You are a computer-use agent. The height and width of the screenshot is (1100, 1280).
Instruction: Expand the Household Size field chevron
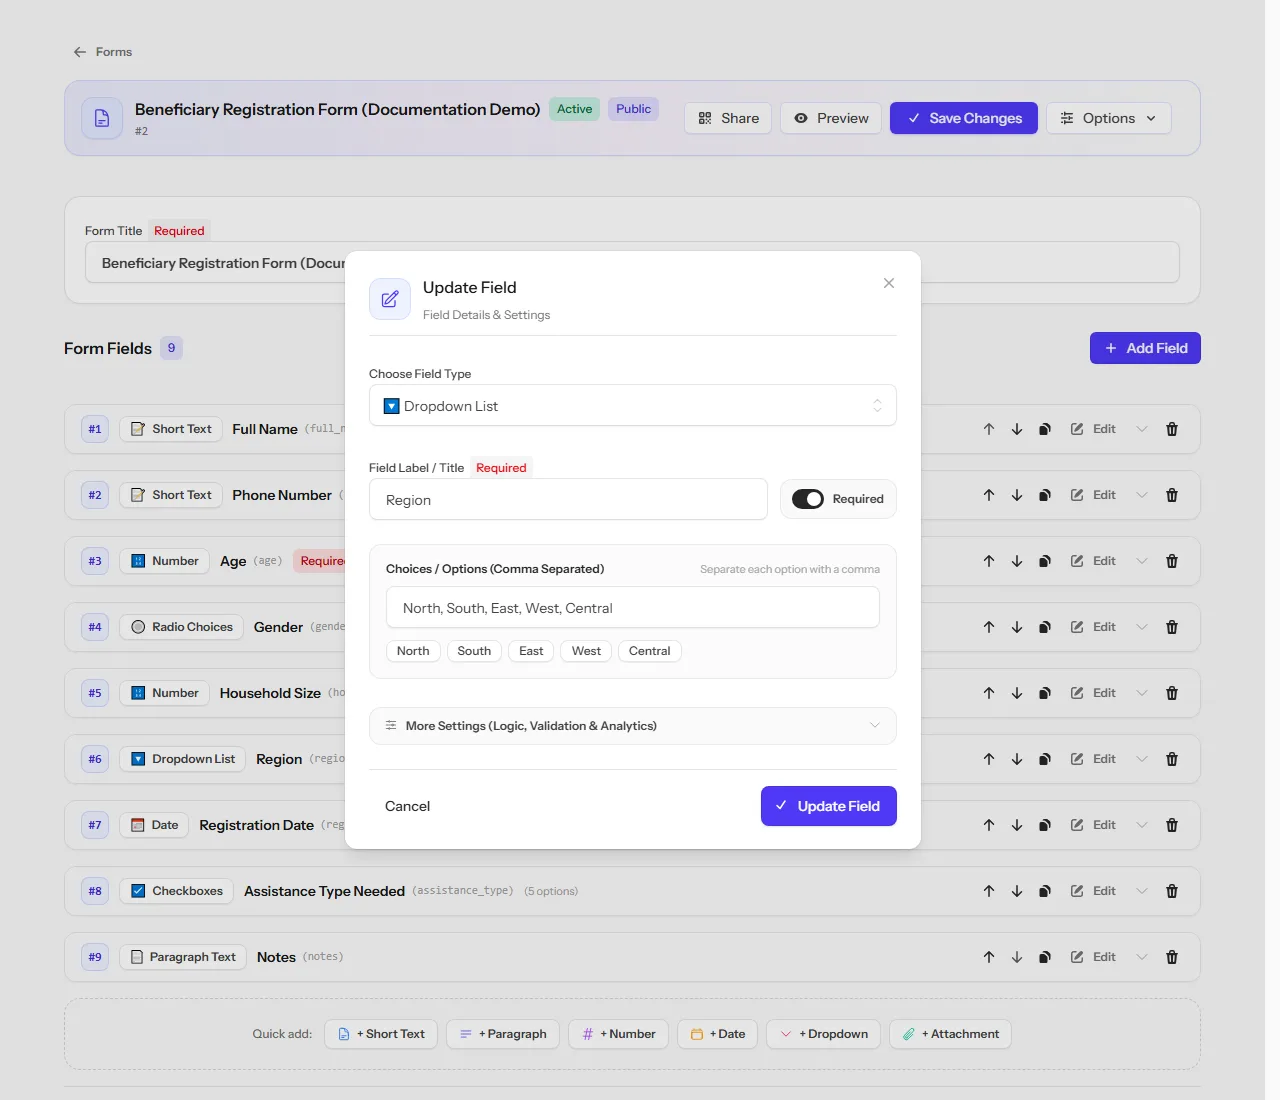click(1142, 693)
